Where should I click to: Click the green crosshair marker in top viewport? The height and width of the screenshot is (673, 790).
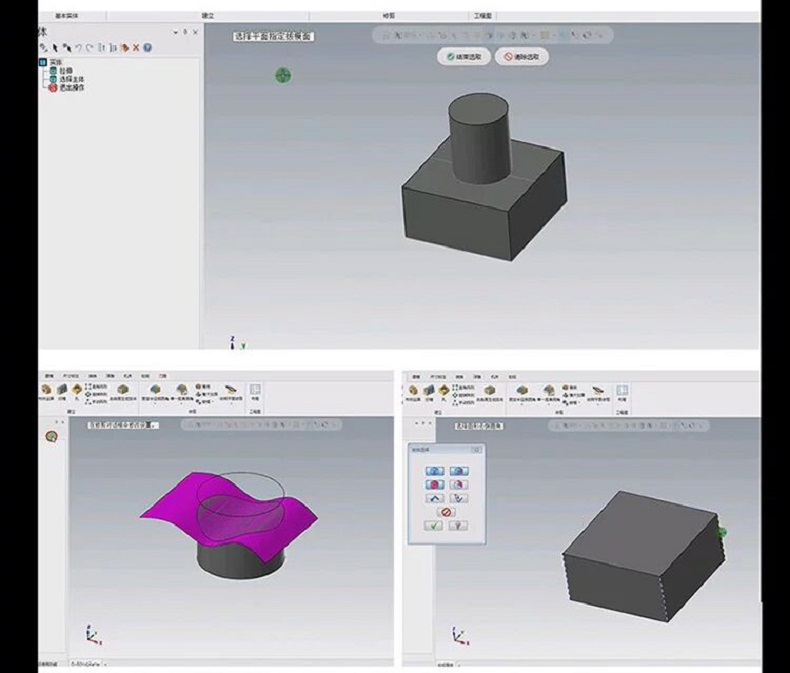[x=283, y=75]
